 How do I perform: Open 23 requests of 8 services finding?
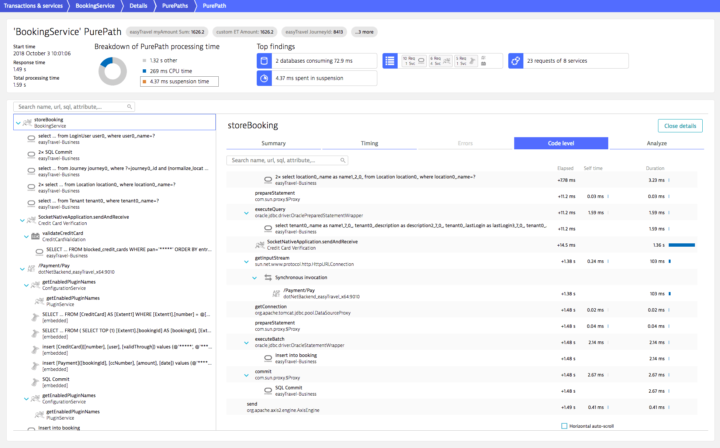click(x=568, y=61)
